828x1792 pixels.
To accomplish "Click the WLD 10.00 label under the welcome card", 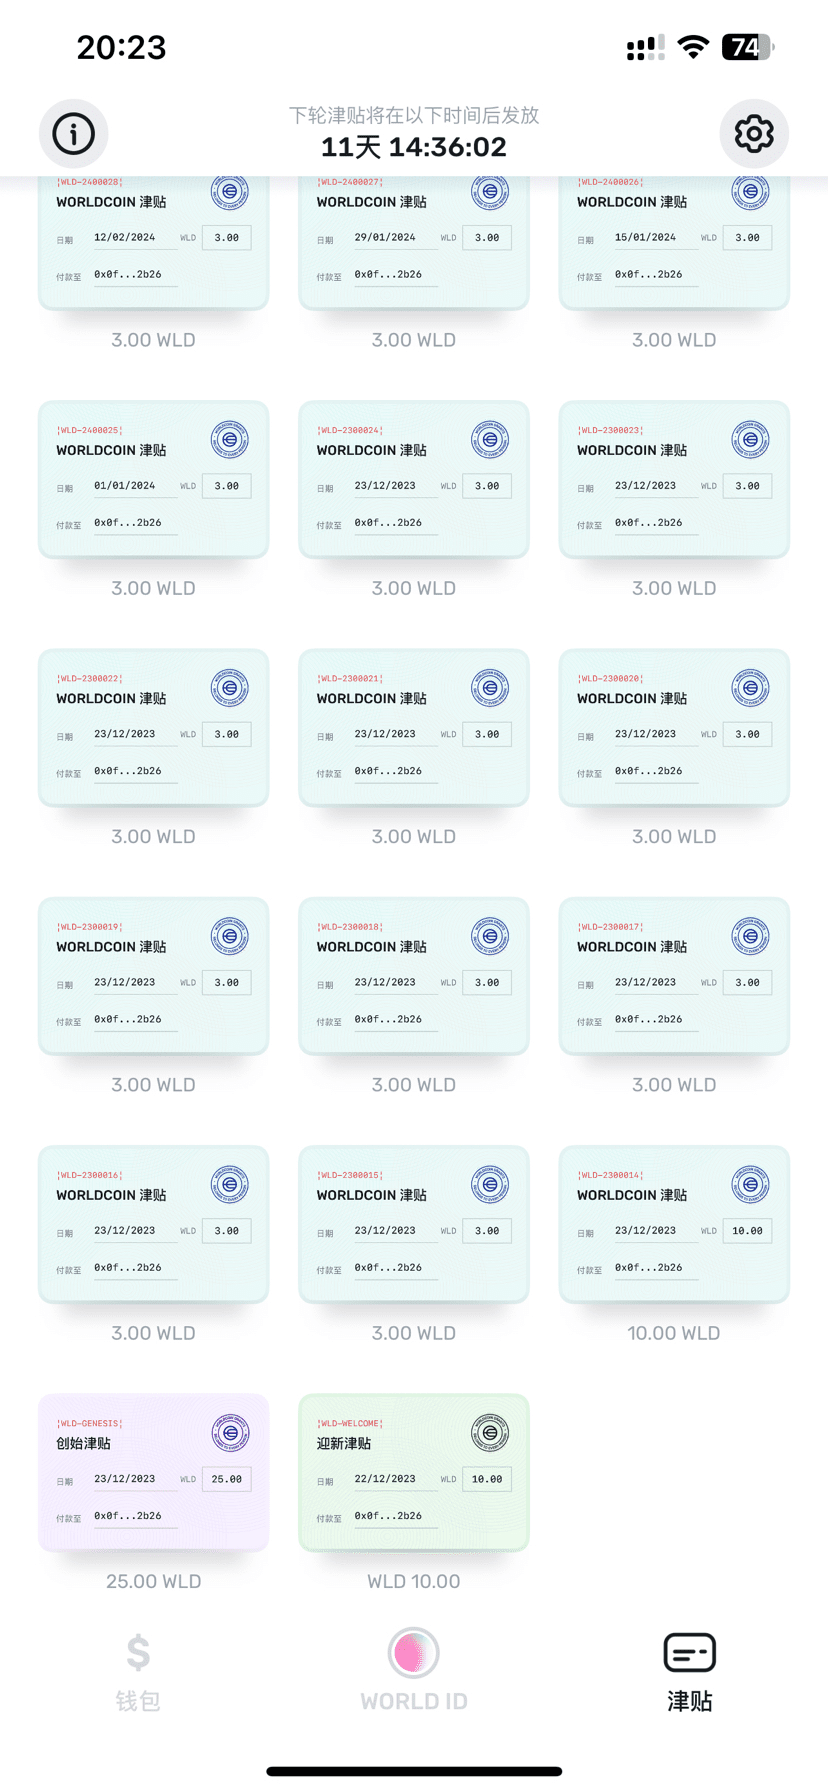I will pos(414,1581).
